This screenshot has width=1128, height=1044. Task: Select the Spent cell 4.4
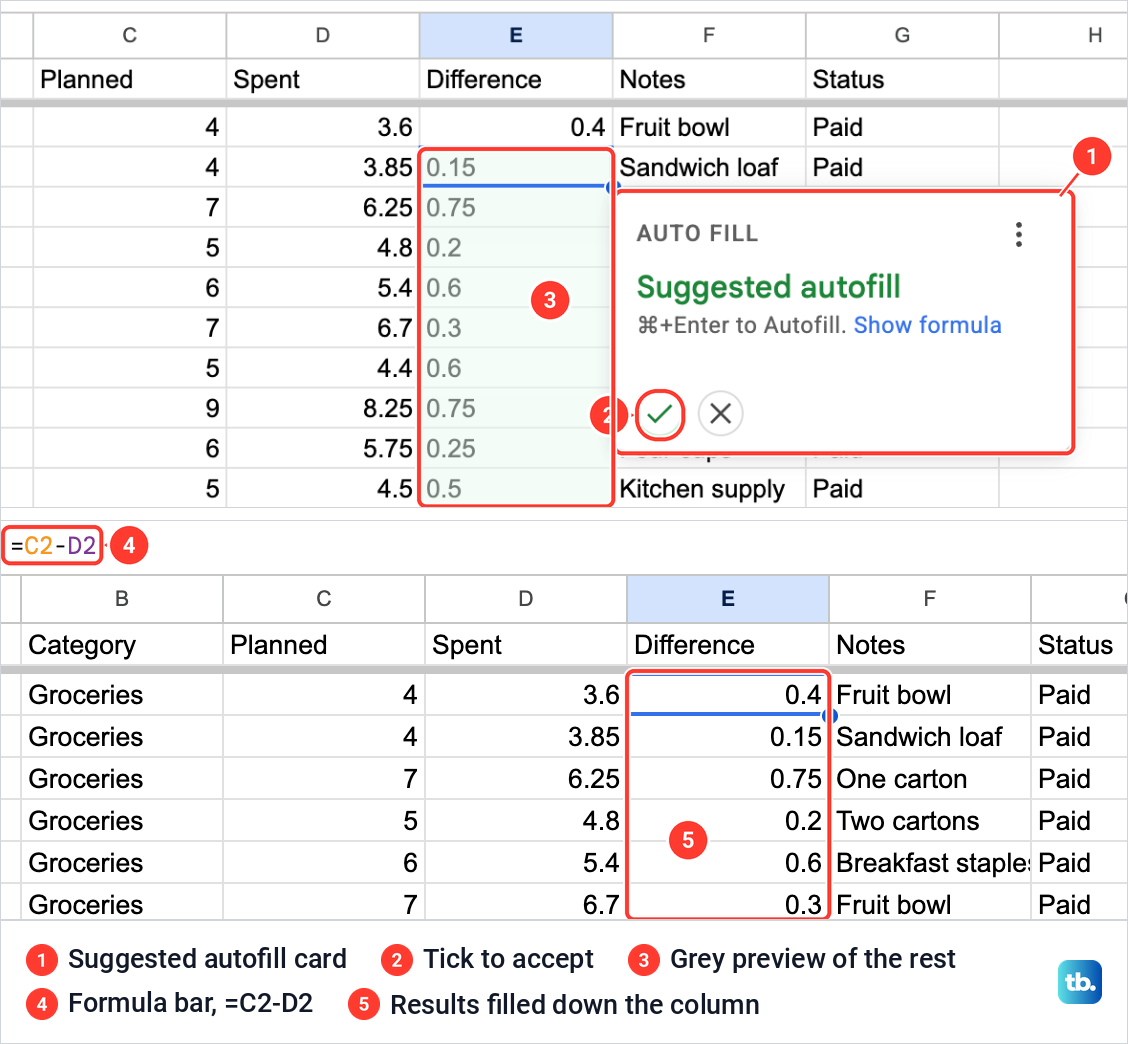click(x=323, y=368)
